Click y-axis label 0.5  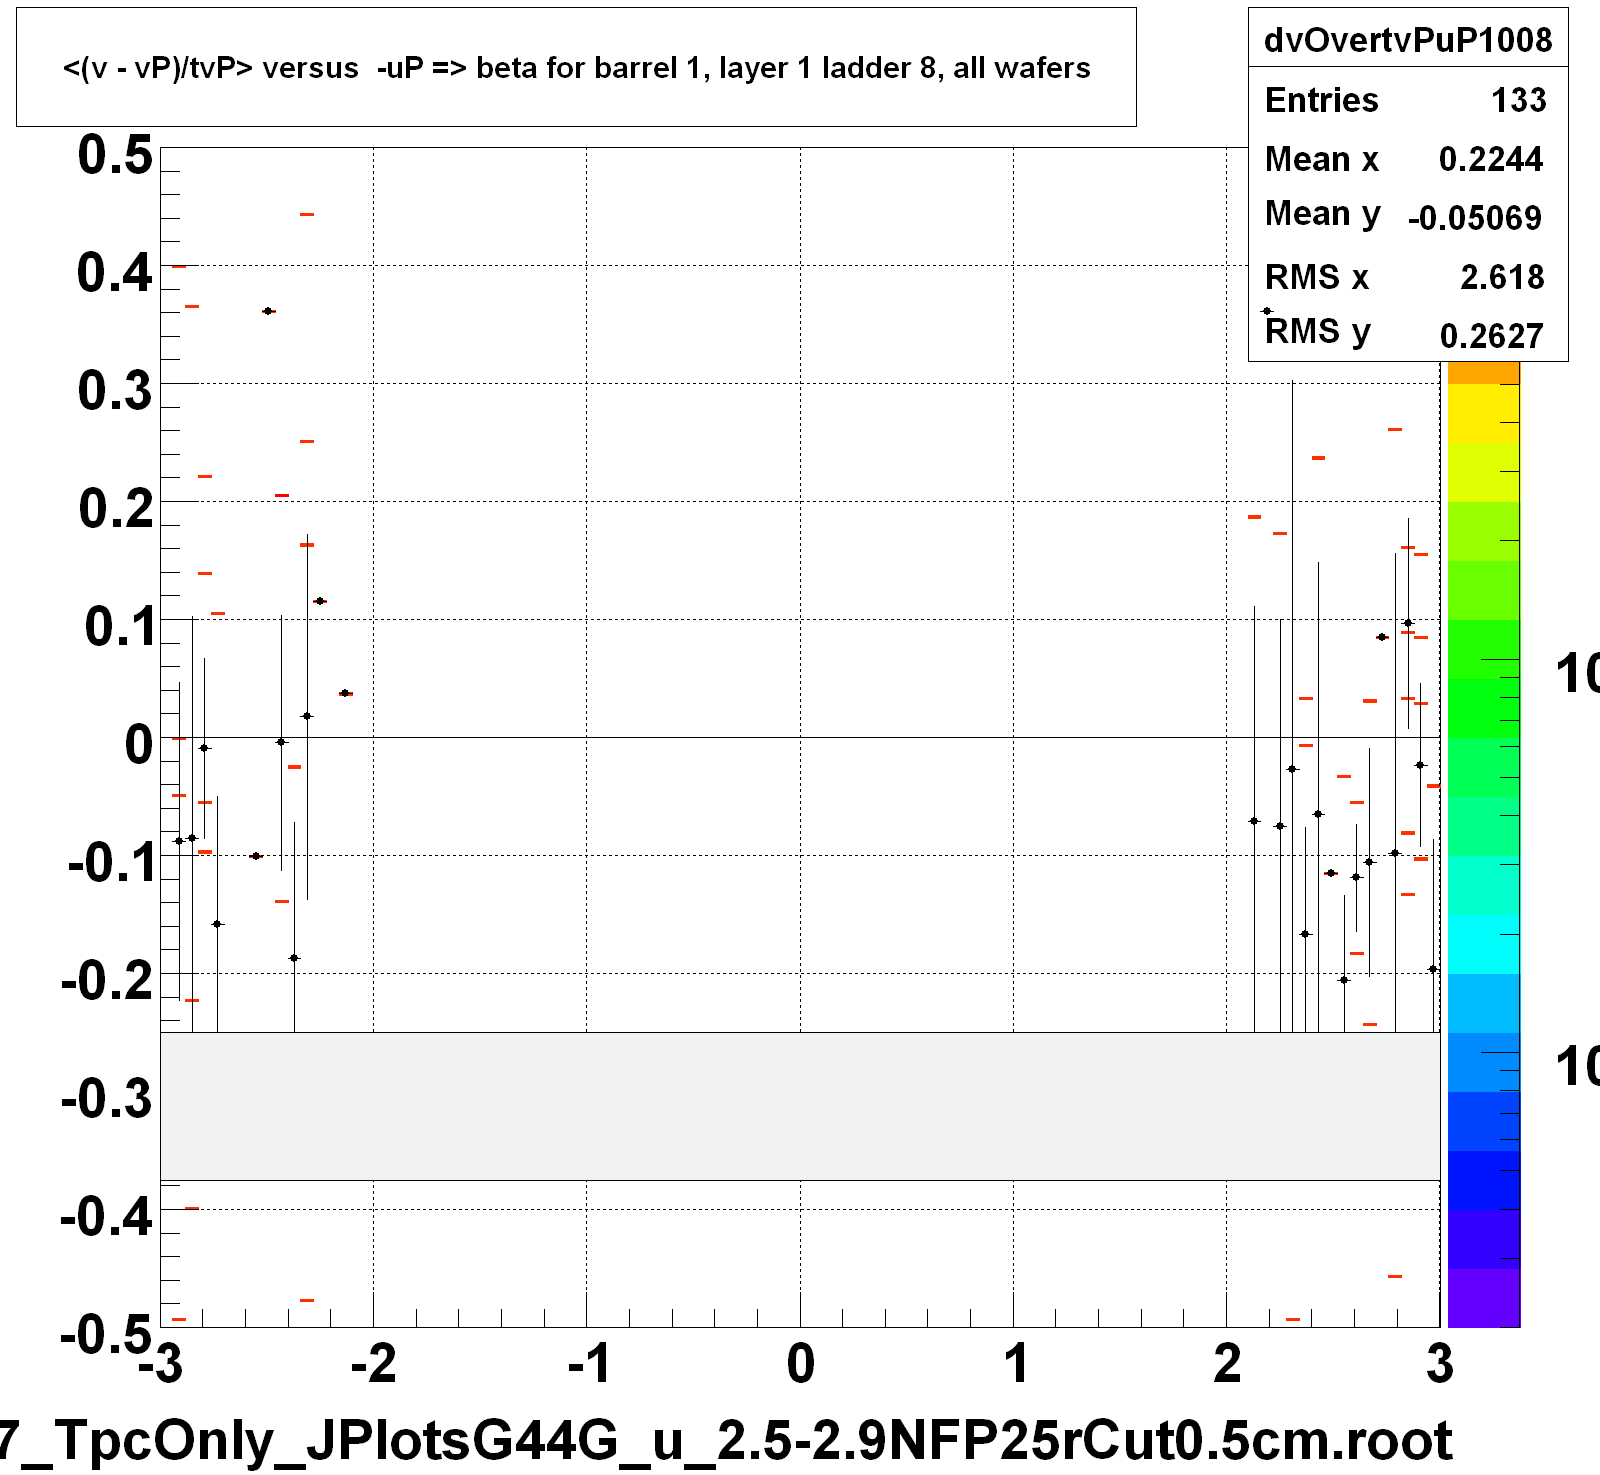point(115,156)
